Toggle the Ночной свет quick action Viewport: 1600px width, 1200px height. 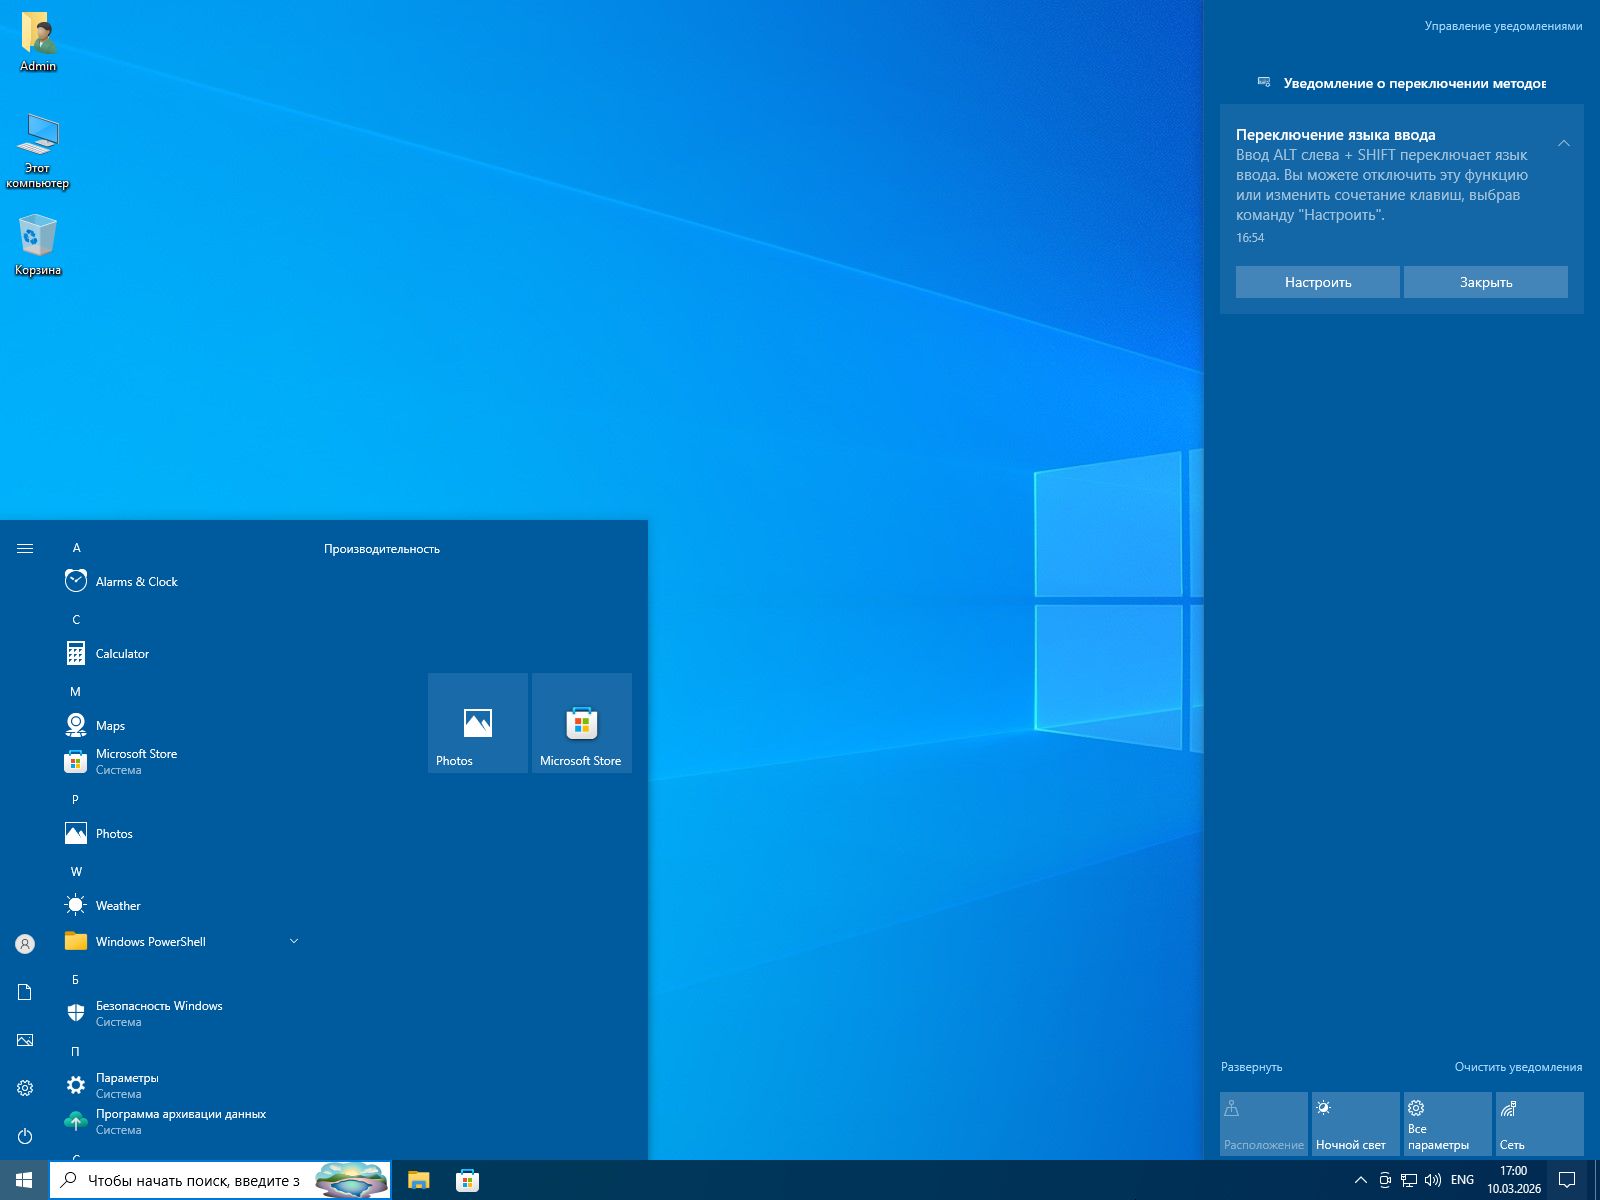point(1355,1124)
